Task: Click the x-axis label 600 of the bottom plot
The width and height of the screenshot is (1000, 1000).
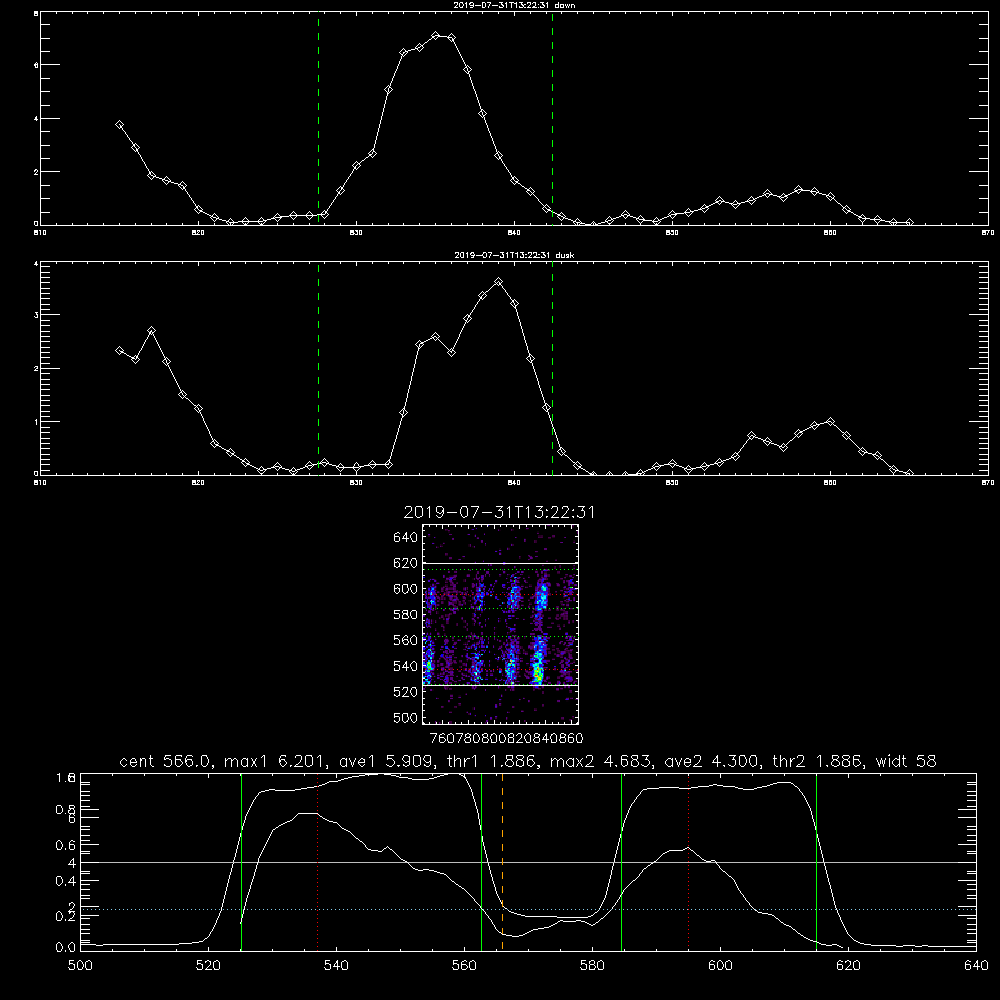Action: (x=720, y=966)
